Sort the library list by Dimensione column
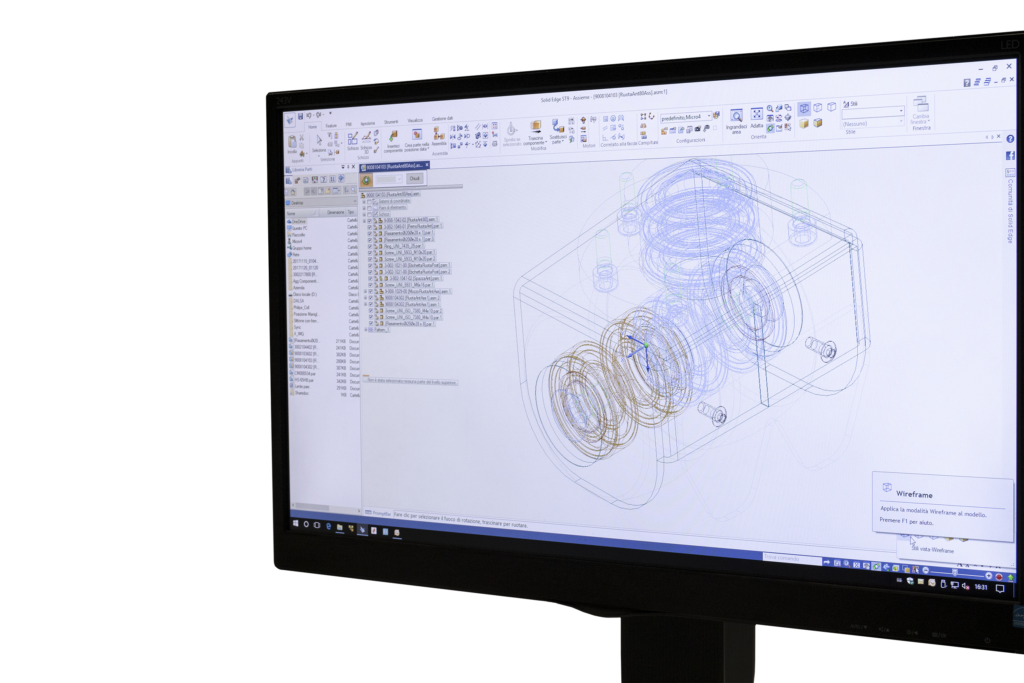This screenshot has width=1024, height=683. point(334,212)
